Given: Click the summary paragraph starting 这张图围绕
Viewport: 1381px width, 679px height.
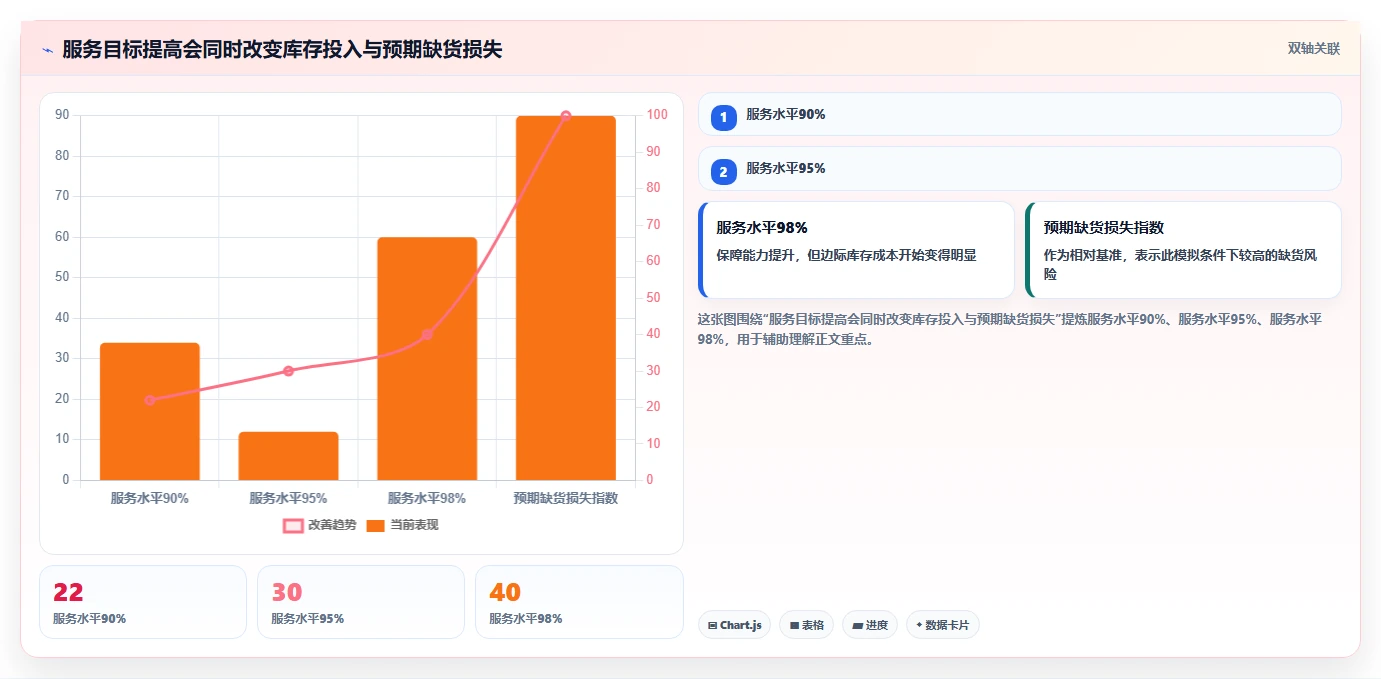Looking at the screenshot, I should coord(1010,329).
